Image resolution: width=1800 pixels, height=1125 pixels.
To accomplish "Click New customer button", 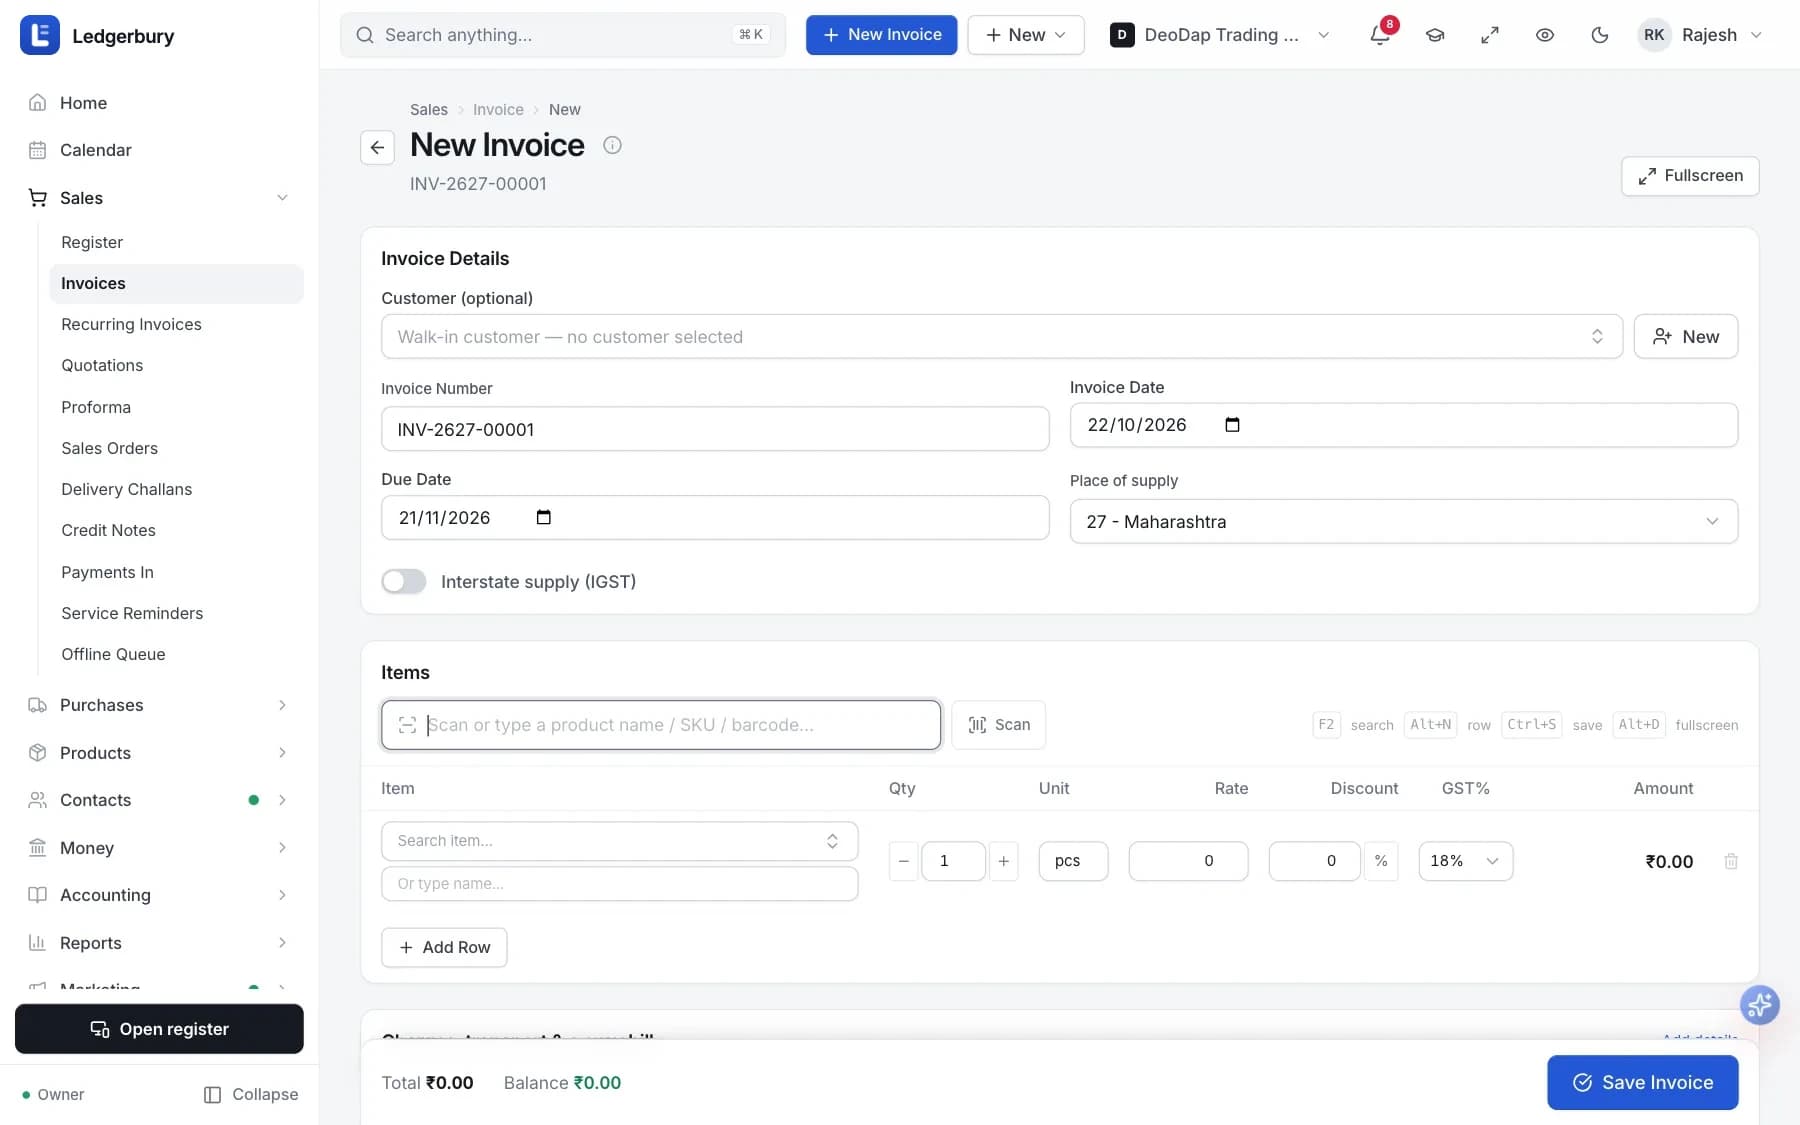I will pyautogui.click(x=1686, y=337).
